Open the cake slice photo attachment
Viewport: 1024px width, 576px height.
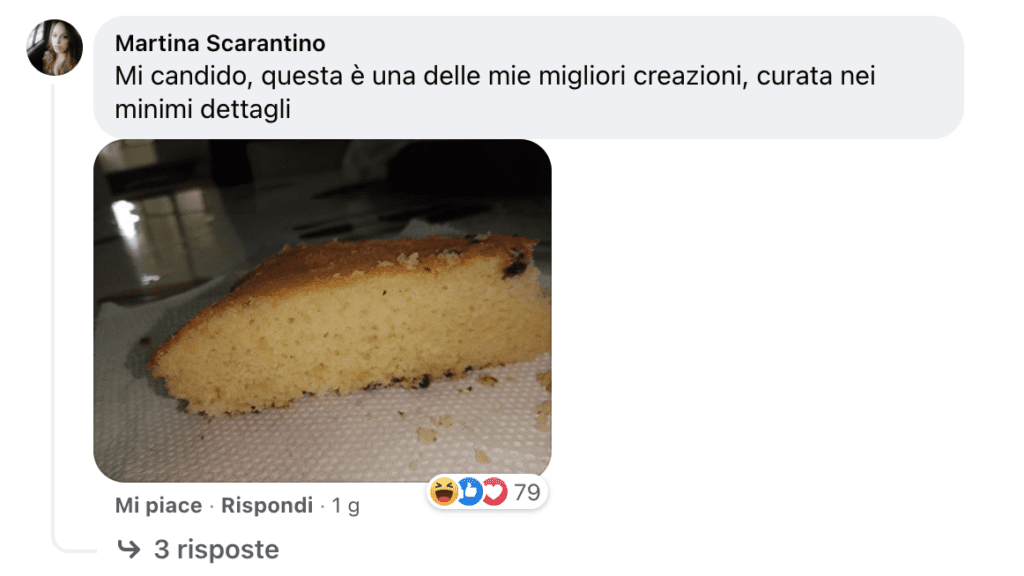tap(323, 311)
